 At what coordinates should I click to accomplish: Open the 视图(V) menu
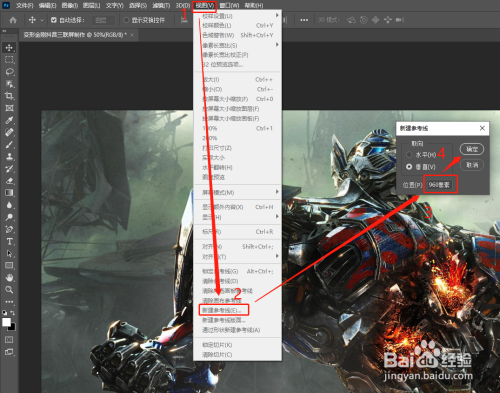click(204, 6)
